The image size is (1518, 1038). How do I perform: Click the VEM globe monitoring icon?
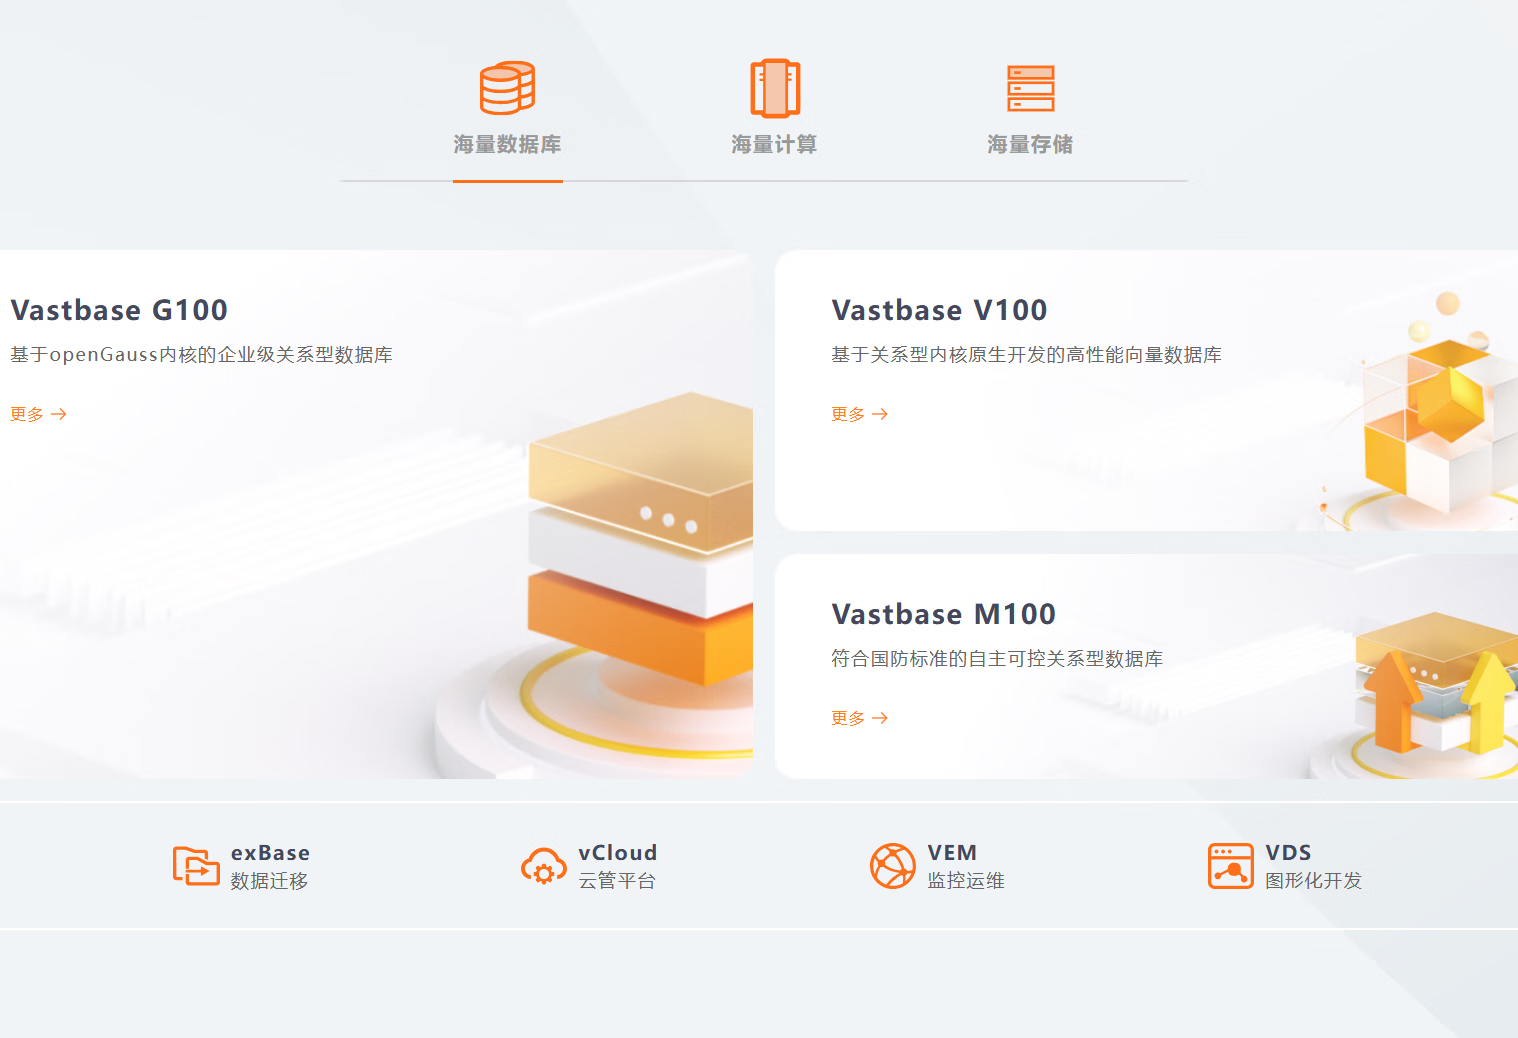pyautogui.click(x=892, y=866)
